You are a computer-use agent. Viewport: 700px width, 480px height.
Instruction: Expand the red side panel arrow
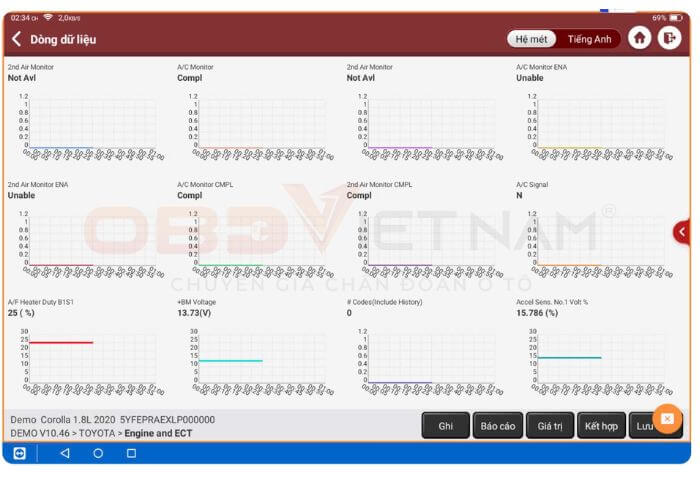tap(682, 232)
